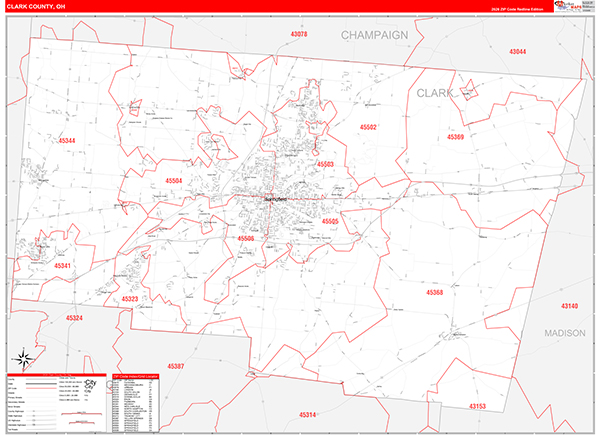The width and height of the screenshot is (600, 435).
Task: Click the ZIP Code Index/Grid Locator header
Action: [x=136, y=376]
